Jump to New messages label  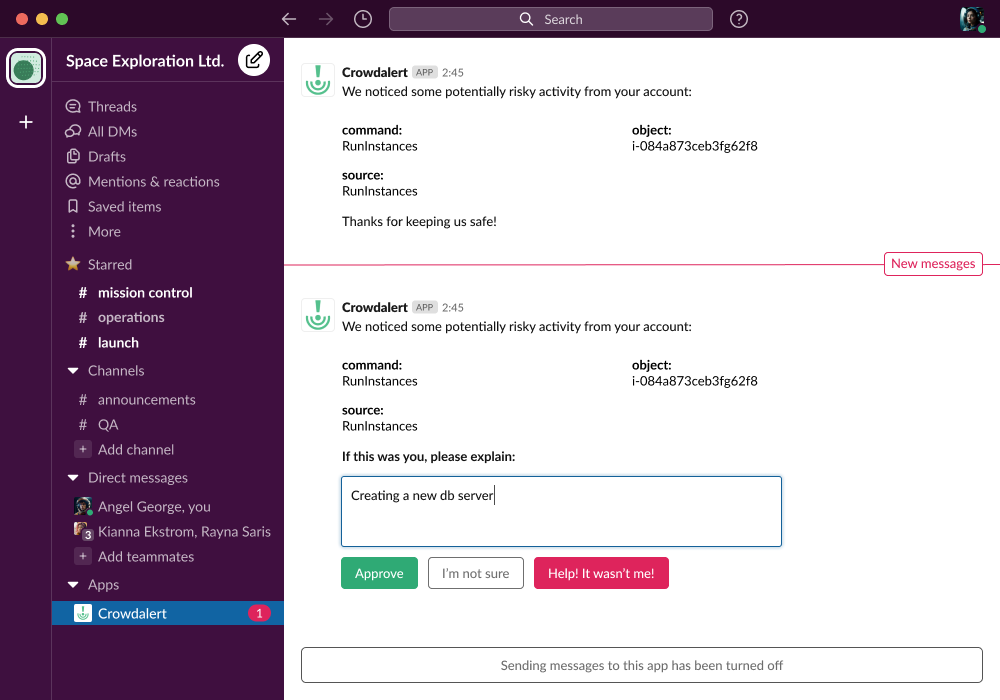click(933, 264)
